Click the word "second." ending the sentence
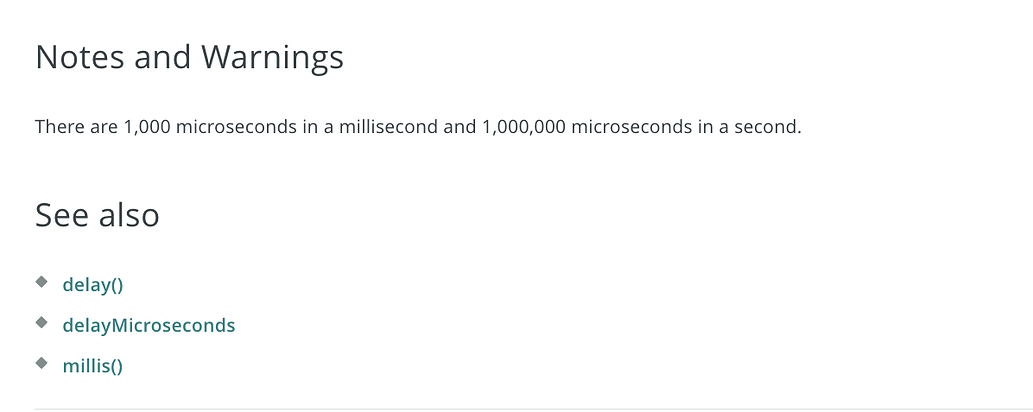Image resolution: width=1033 pixels, height=412 pixels. click(769, 128)
